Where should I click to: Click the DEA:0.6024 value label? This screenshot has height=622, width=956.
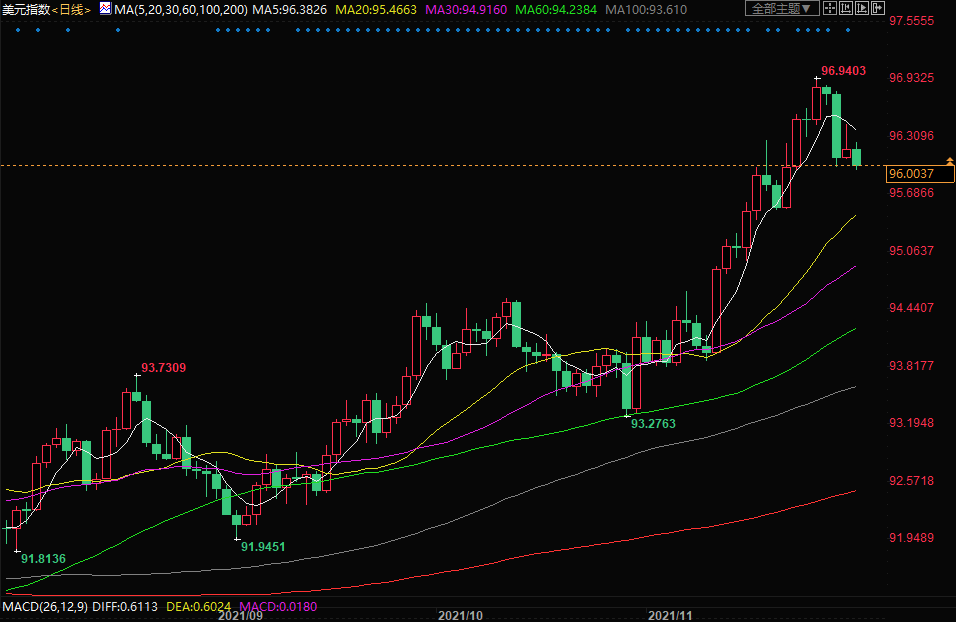tap(190, 605)
